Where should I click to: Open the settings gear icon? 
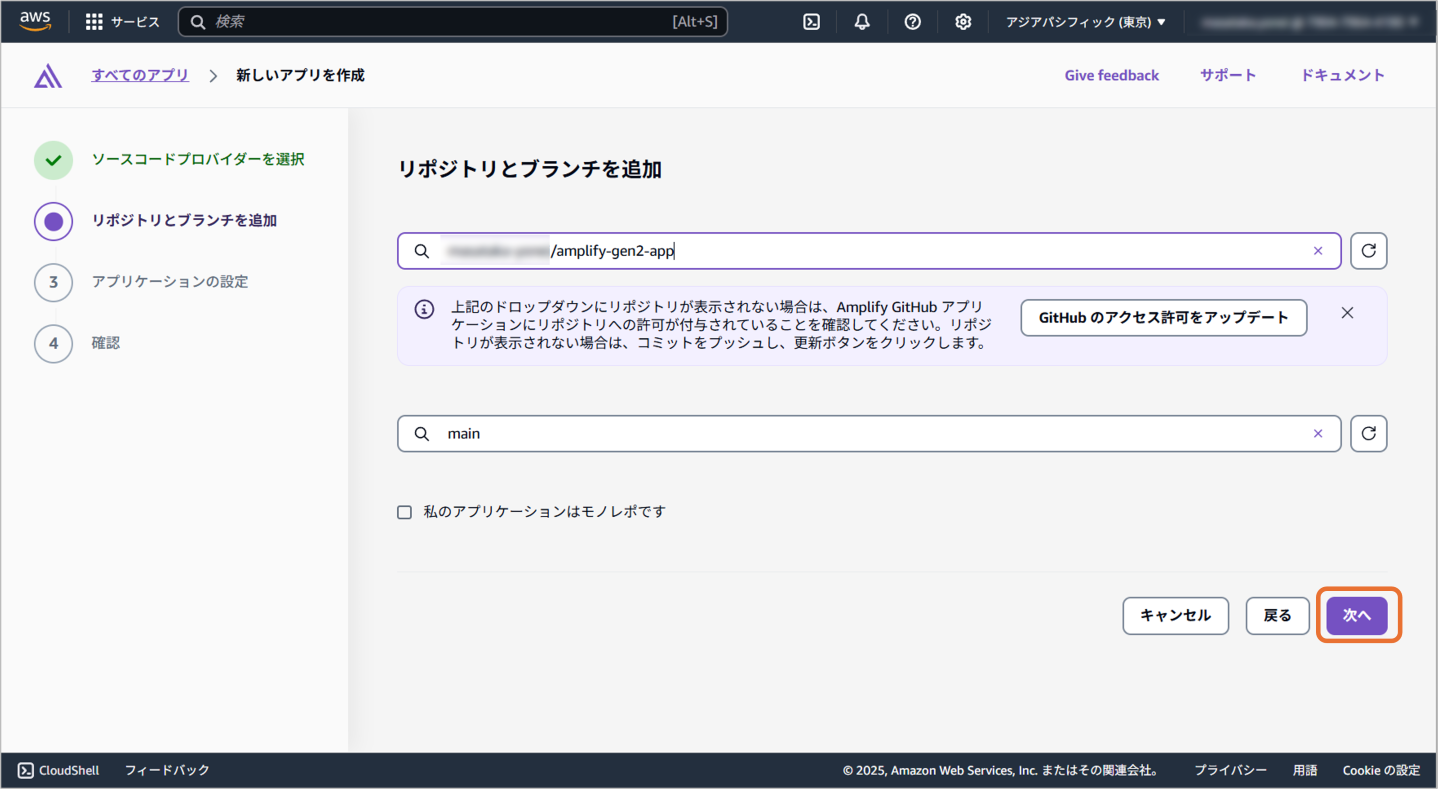tap(963, 22)
